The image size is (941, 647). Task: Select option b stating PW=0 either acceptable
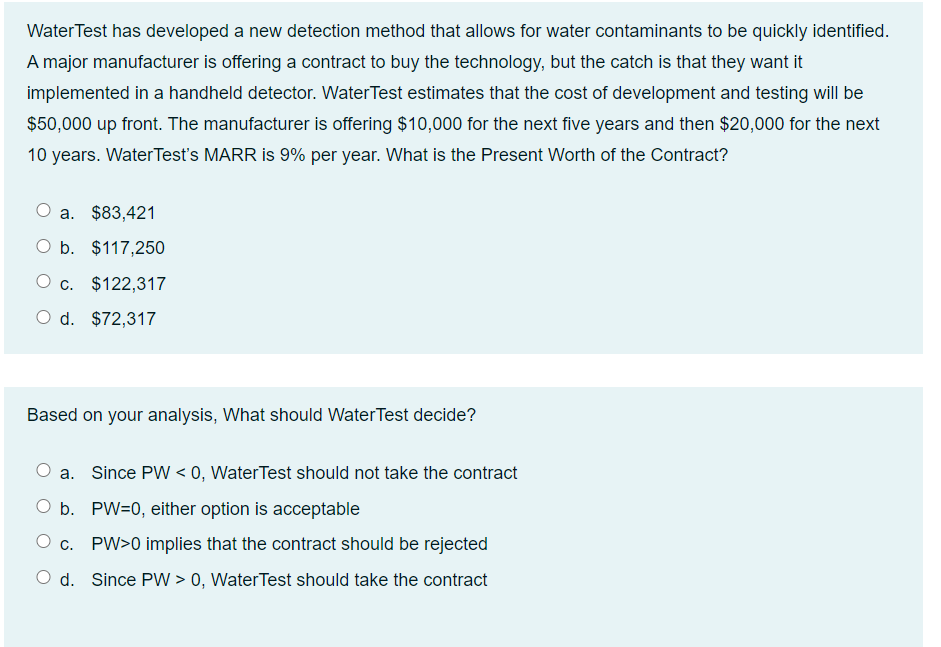click(x=44, y=505)
